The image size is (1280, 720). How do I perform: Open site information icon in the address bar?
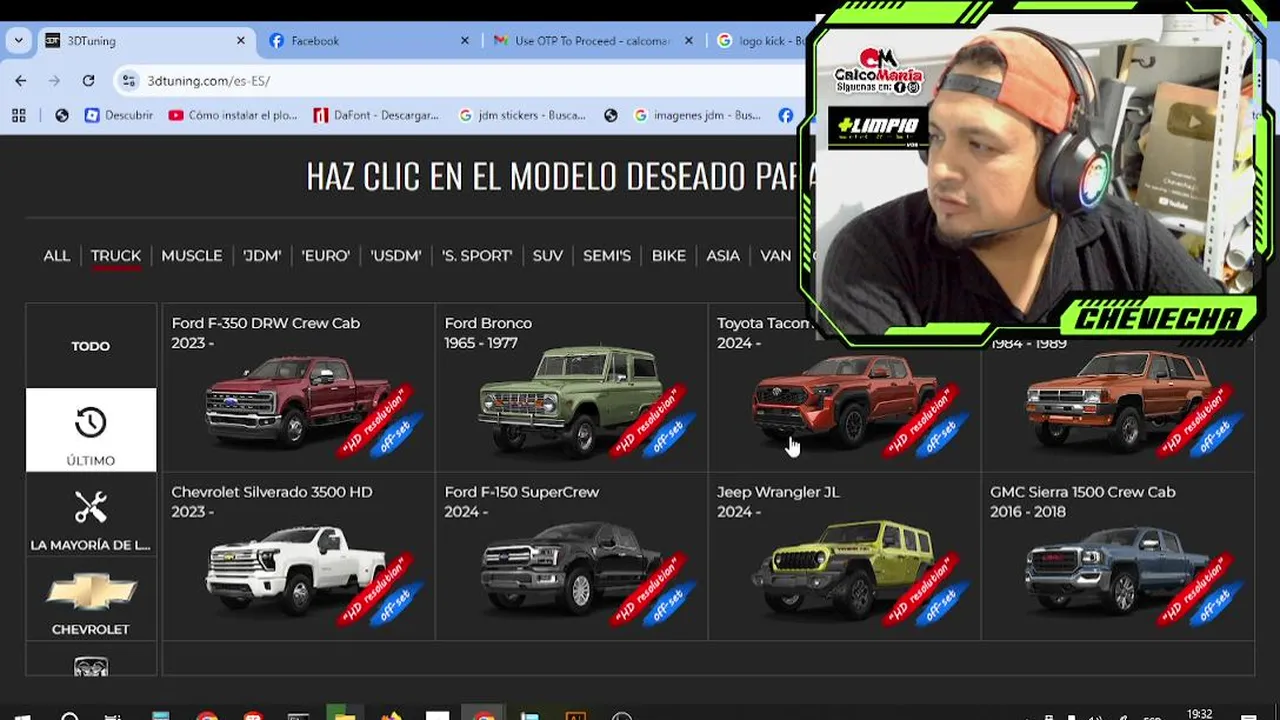(x=128, y=81)
